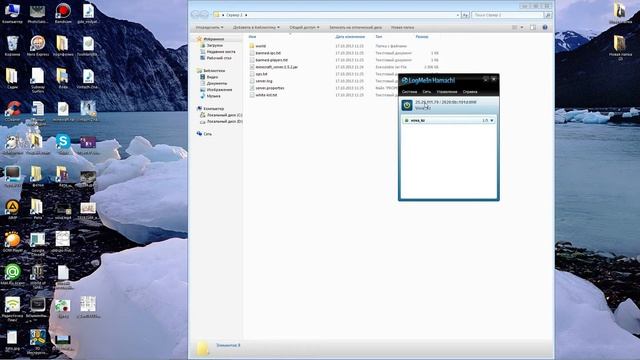Sort by the Имя column header
This screenshot has height=360, width=640.
pos(252,37)
